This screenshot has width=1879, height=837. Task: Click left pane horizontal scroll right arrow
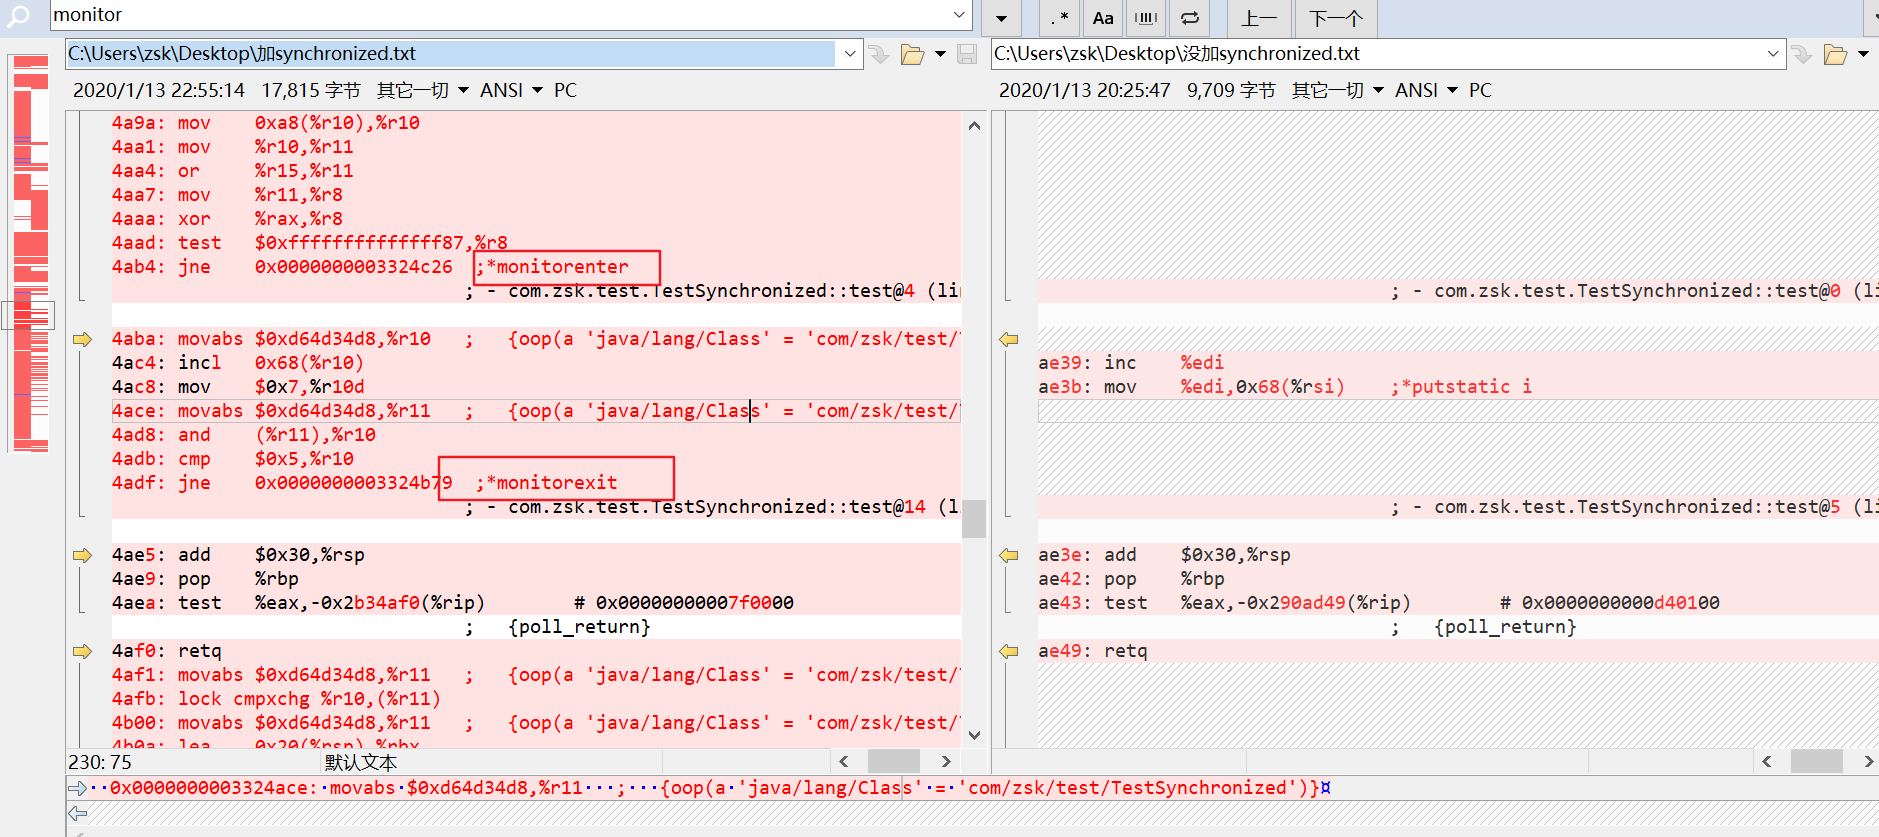coord(945,762)
